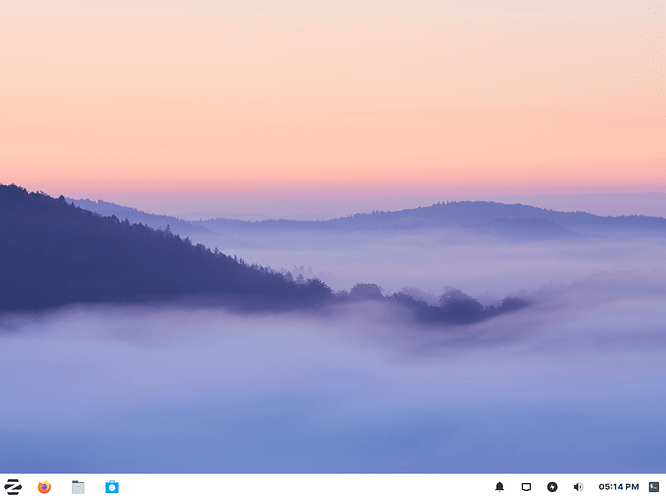
Task: Open the terminal tray icon
Action: [654, 487]
